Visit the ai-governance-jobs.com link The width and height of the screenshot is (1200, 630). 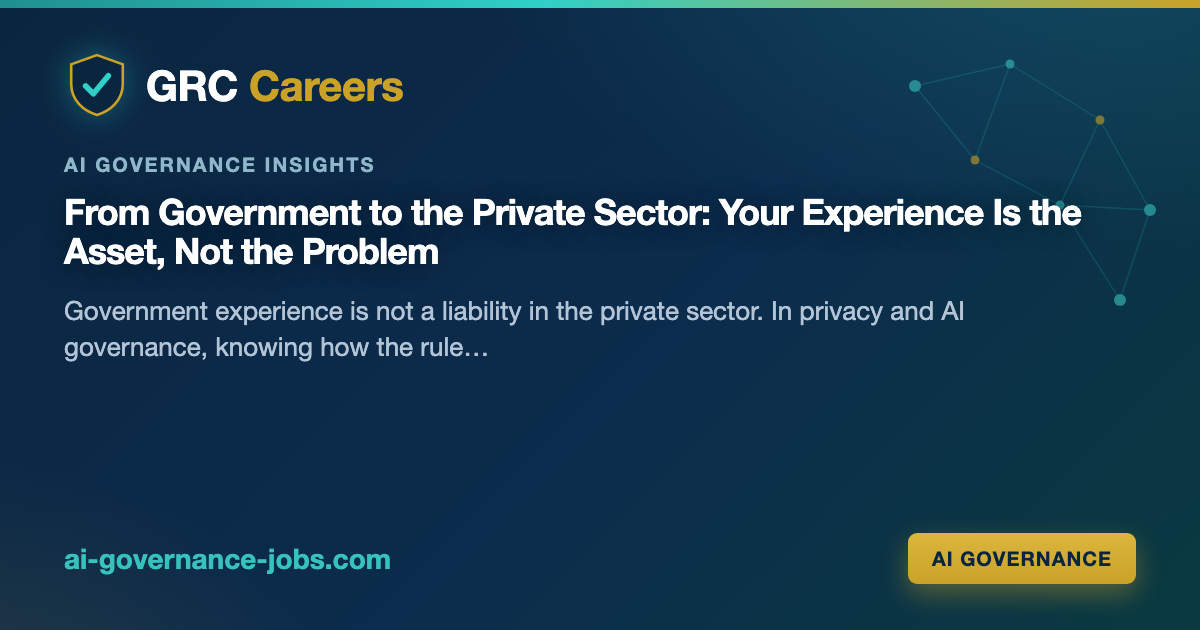point(227,559)
